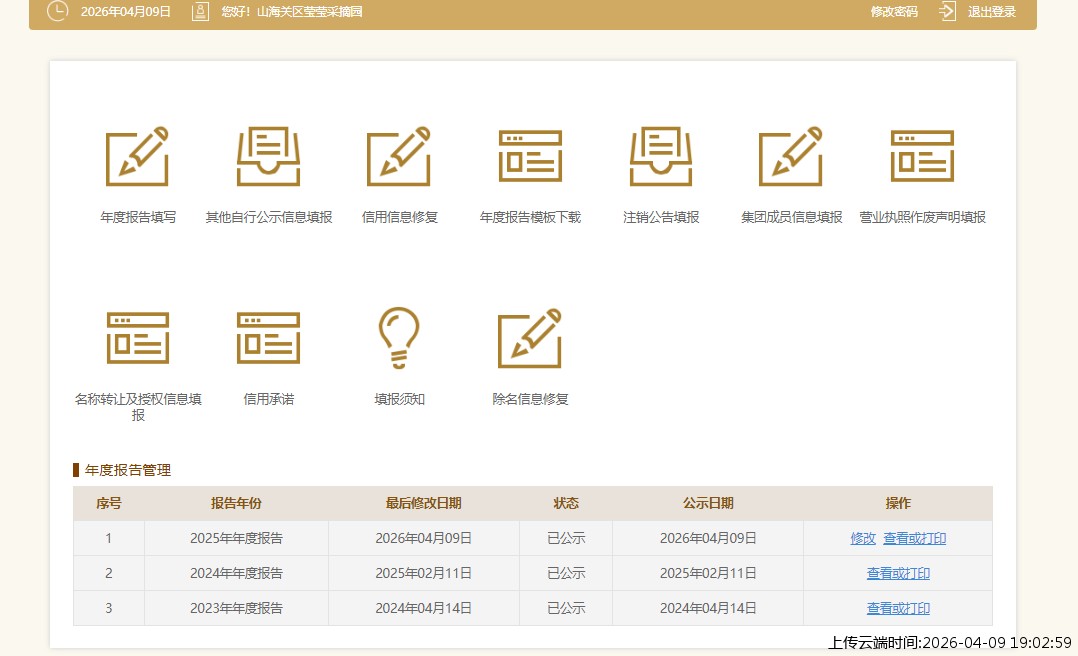Click the user badge icon near the greeting
The image size is (1078, 656).
click(199, 12)
